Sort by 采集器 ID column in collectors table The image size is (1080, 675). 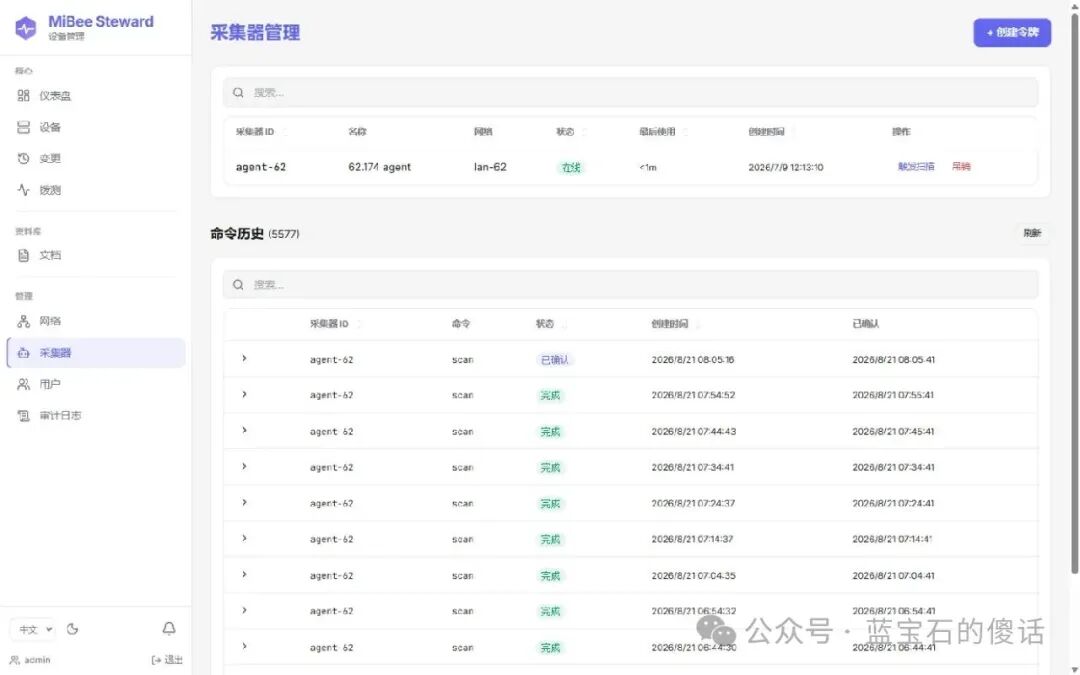pyautogui.click(x=261, y=132)
